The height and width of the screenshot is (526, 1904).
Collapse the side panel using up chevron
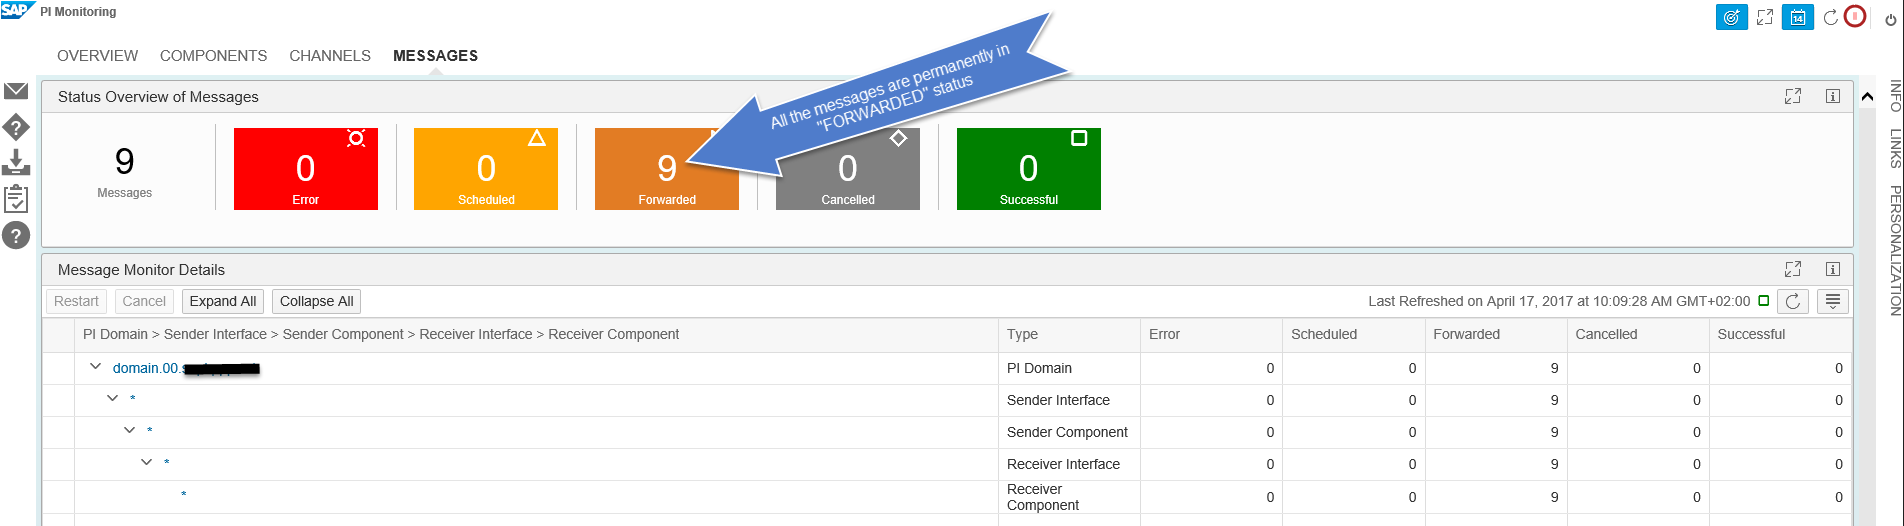pos(1867,97)
